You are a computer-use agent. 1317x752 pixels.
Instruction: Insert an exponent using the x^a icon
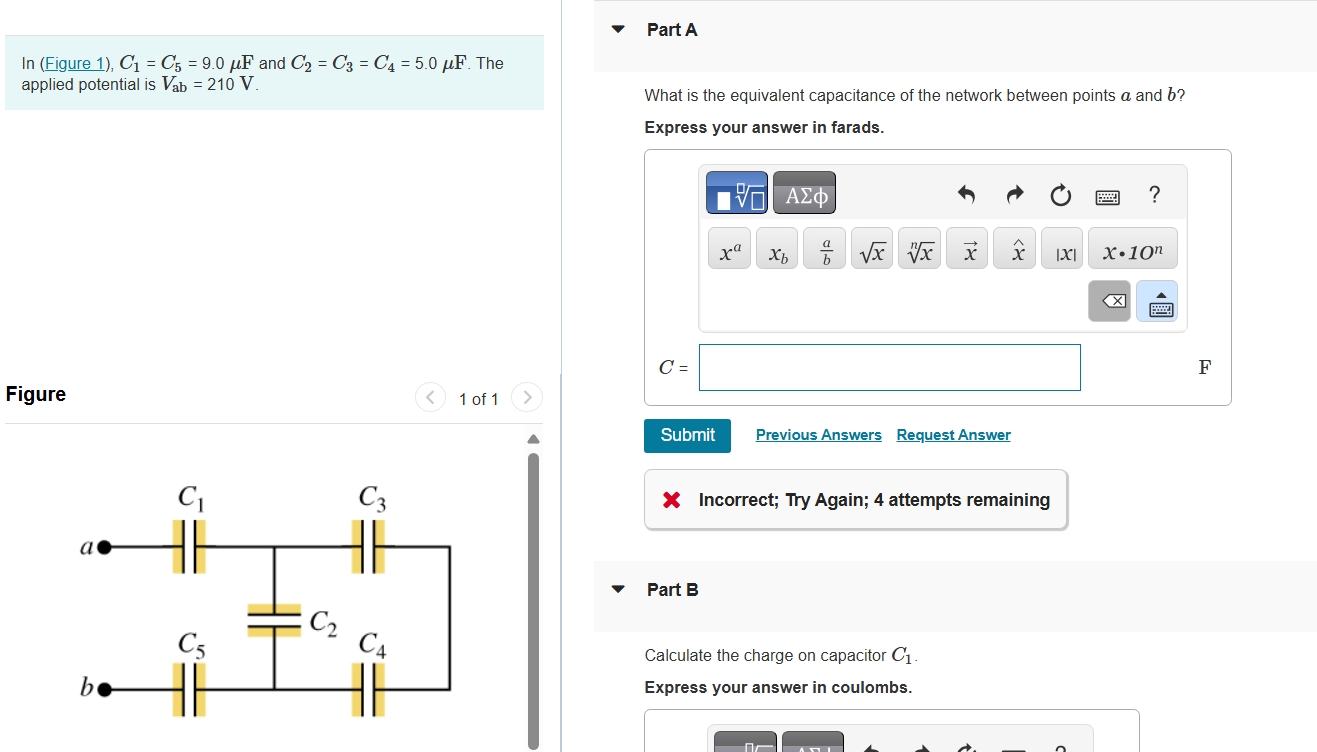point(728,248)
